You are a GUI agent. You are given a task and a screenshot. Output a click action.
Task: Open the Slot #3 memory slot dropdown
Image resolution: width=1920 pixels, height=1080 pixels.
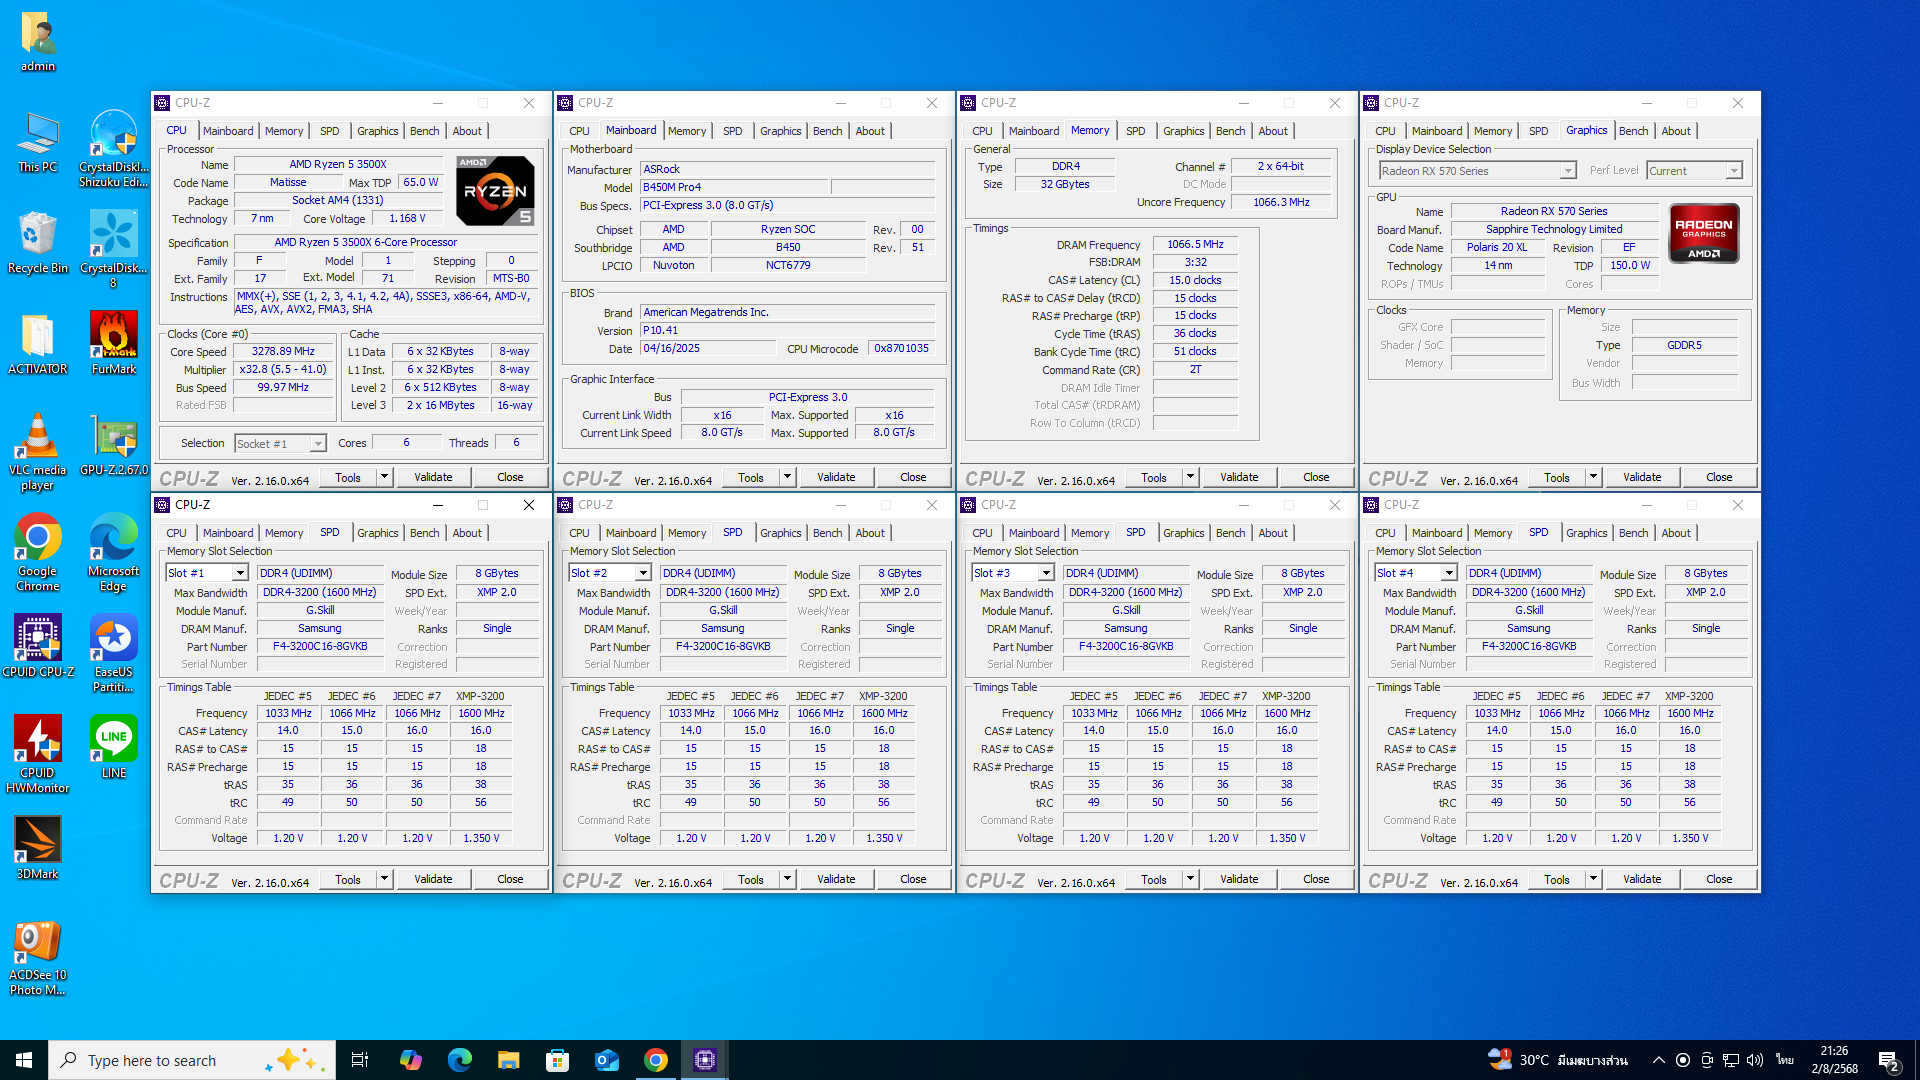click(1046, 573)
